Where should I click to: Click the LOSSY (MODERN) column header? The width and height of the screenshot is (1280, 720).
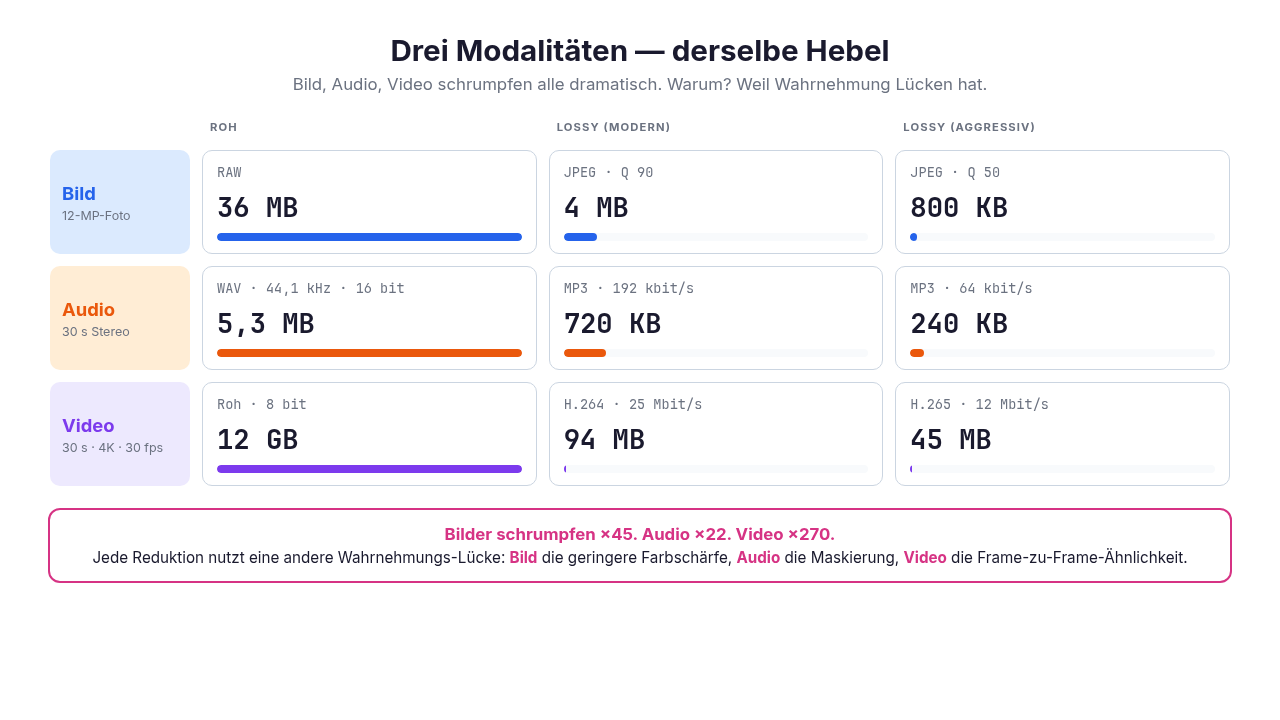pyautogui.click(x=614, y=127)
